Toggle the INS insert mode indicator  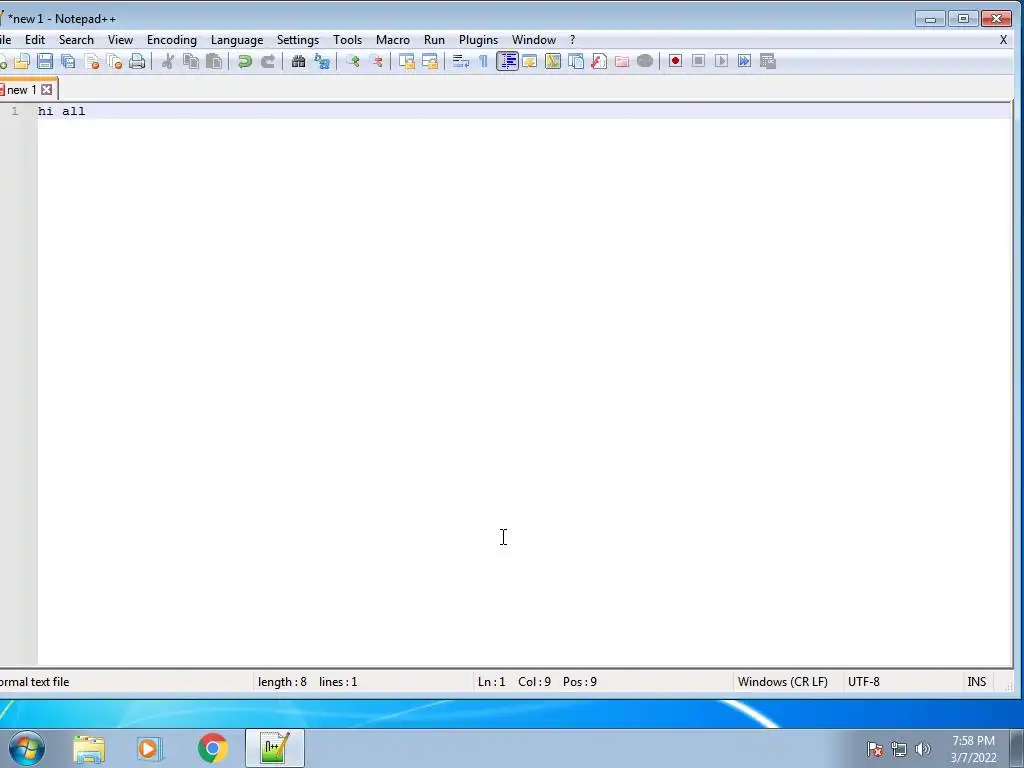976,682
